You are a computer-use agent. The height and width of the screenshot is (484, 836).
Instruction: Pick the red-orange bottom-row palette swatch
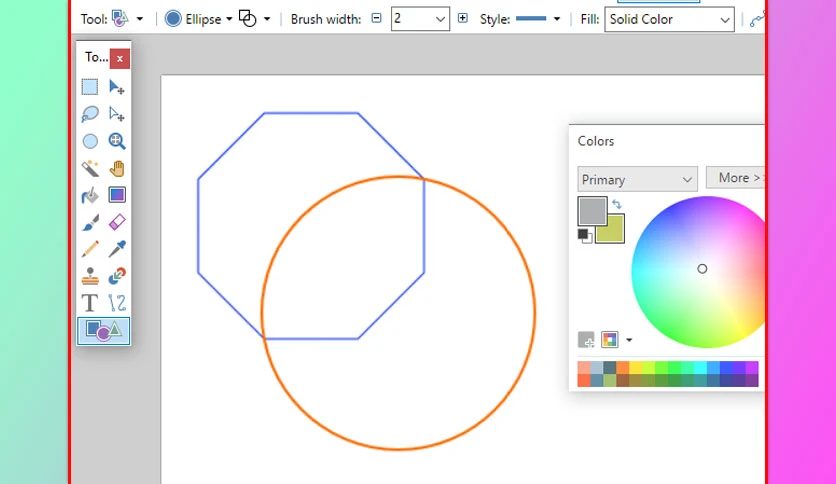[584, 380]
